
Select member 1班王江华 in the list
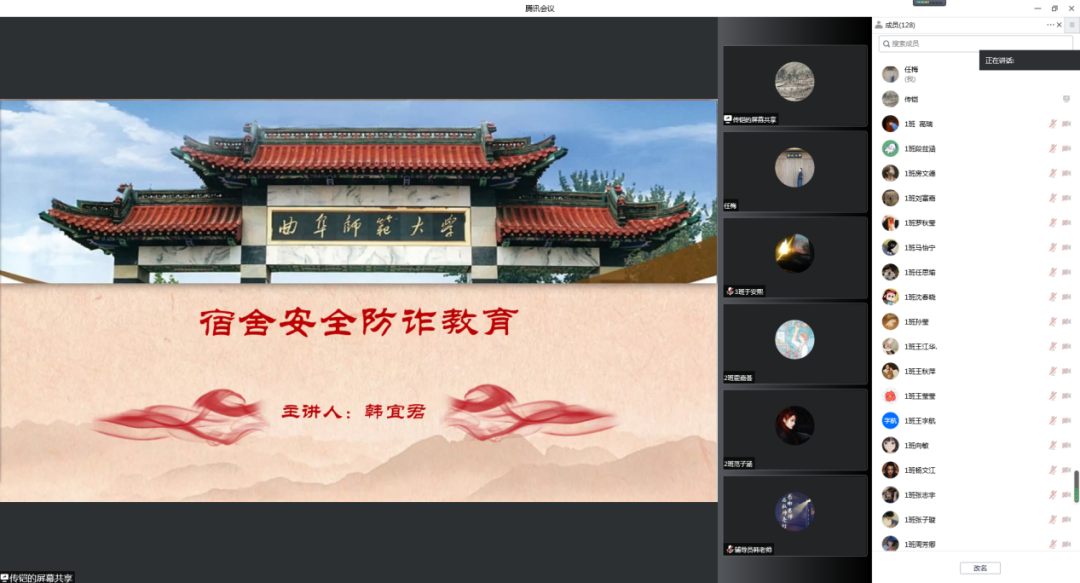coord(975,347)
